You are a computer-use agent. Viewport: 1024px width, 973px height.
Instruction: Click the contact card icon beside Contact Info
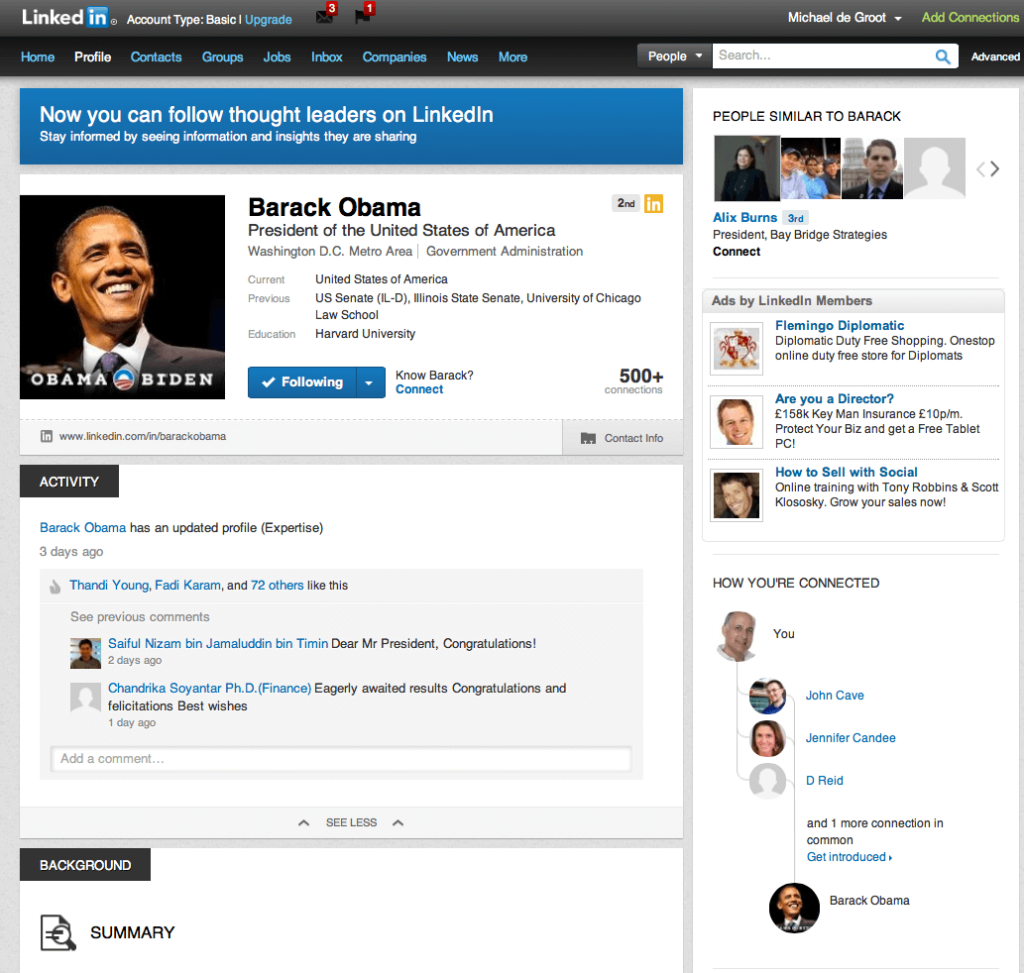[x=588, y=438]
